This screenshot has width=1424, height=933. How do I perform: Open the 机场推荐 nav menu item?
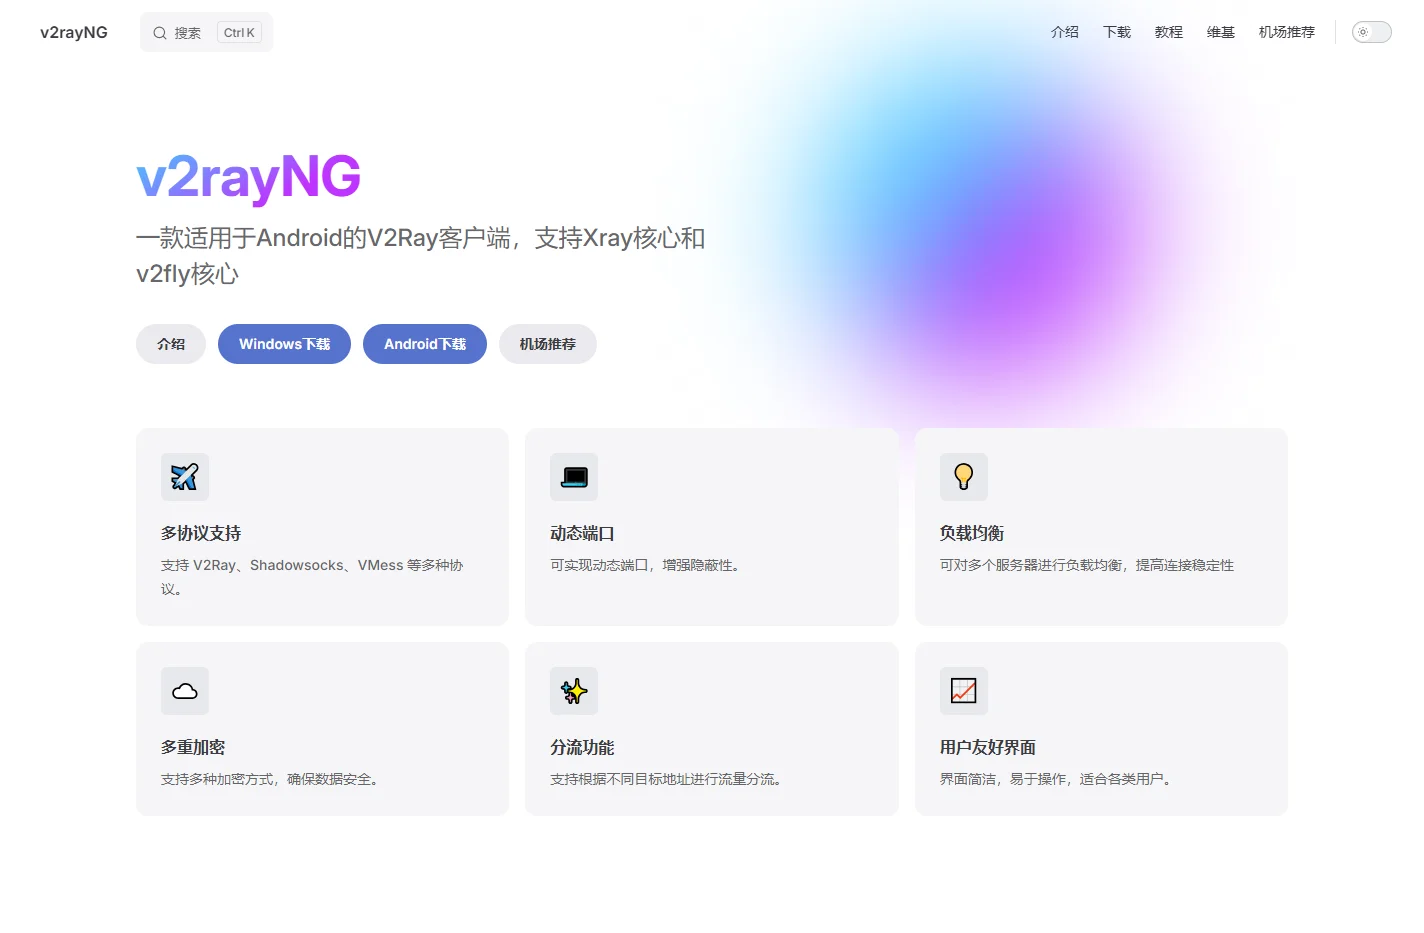tap(1287, 32)
